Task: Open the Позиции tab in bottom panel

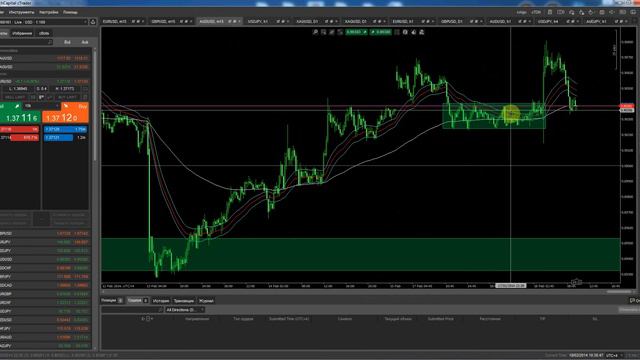Action: coord(112,300)
